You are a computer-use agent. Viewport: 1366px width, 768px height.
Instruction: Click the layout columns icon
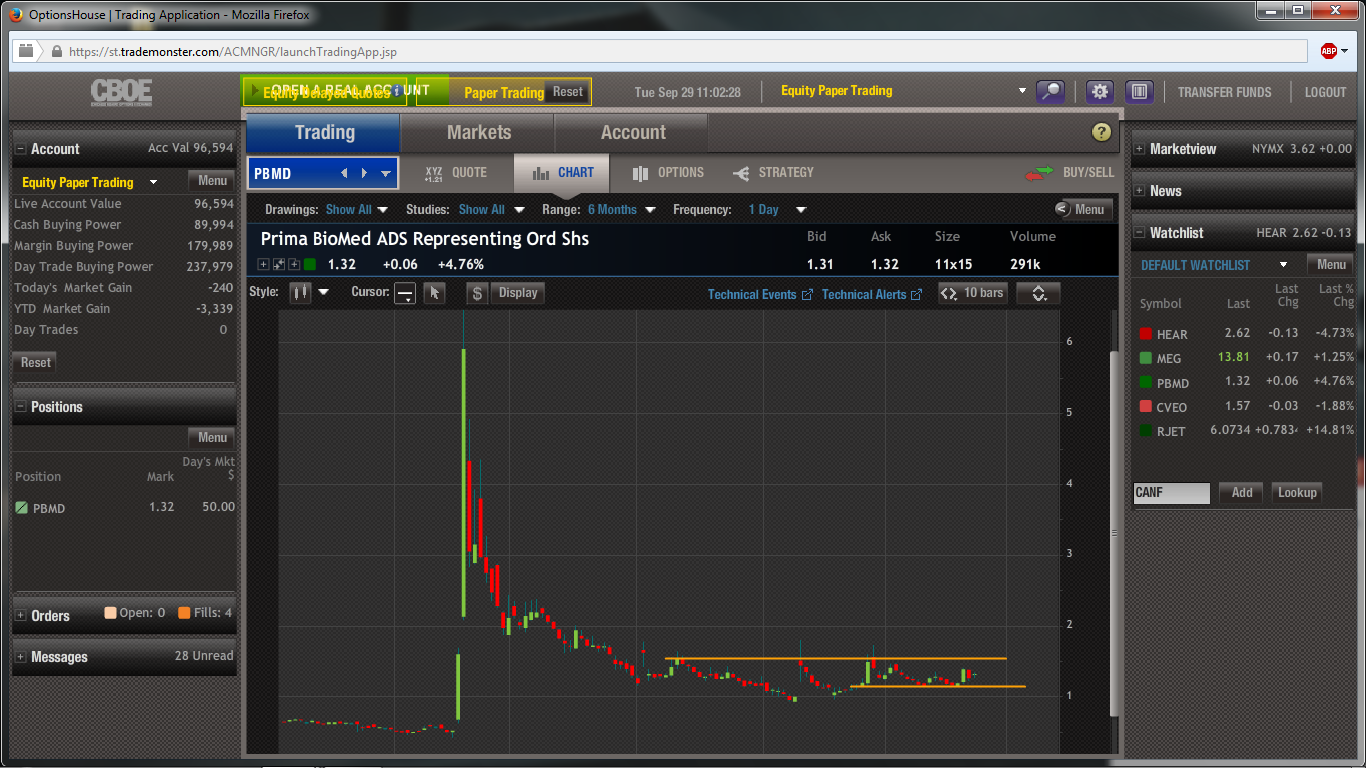1138,91
